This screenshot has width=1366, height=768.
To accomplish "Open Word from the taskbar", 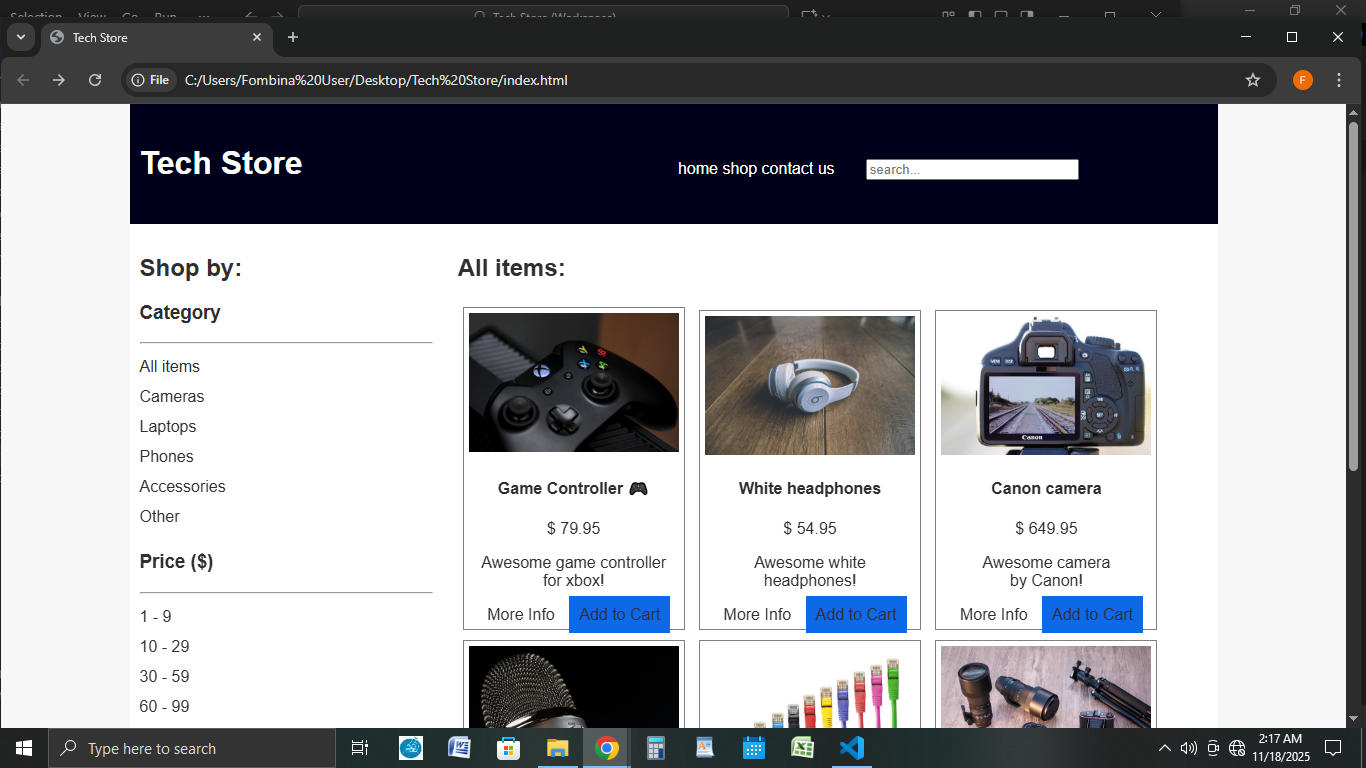I will point(459,748).
